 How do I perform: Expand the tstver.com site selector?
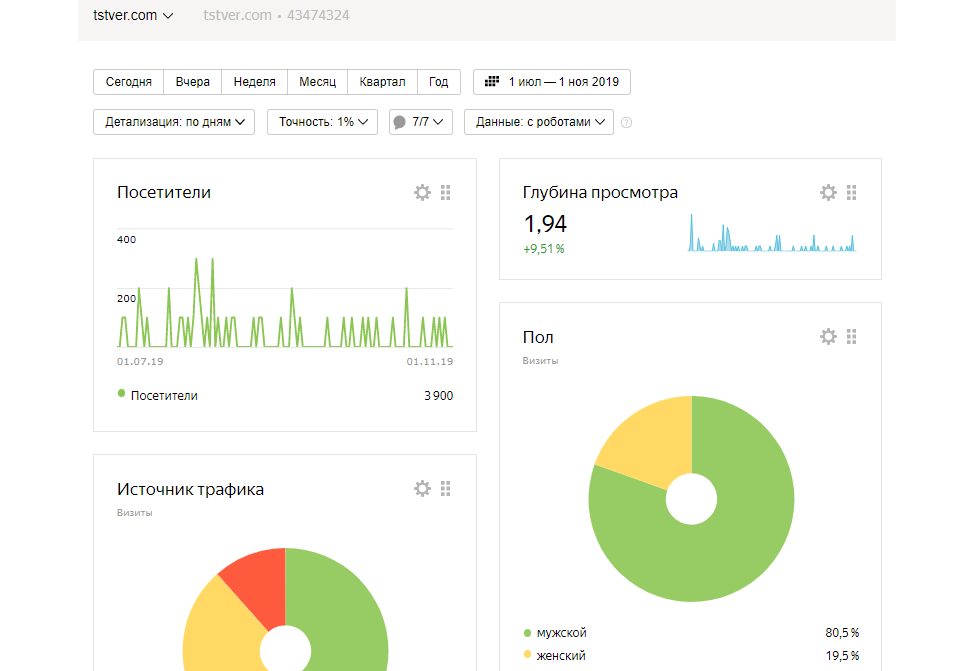pos(133,15)
